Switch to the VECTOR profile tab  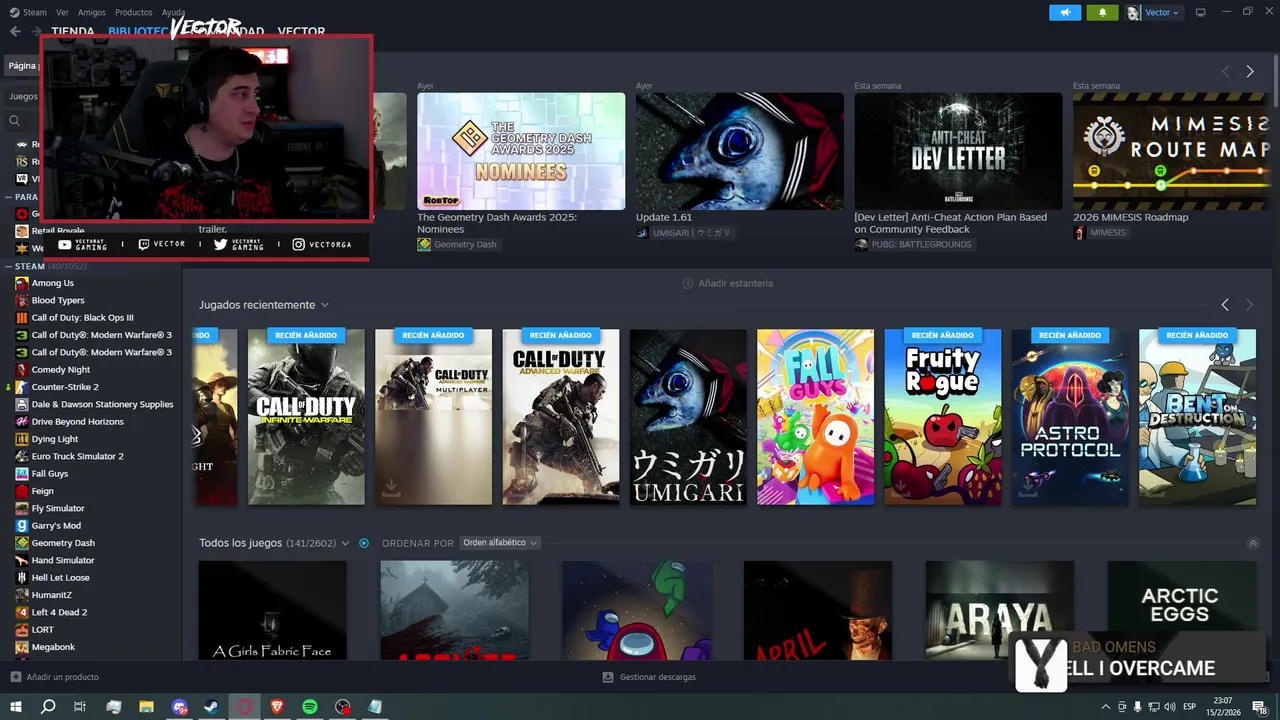[x=301, y=31]
